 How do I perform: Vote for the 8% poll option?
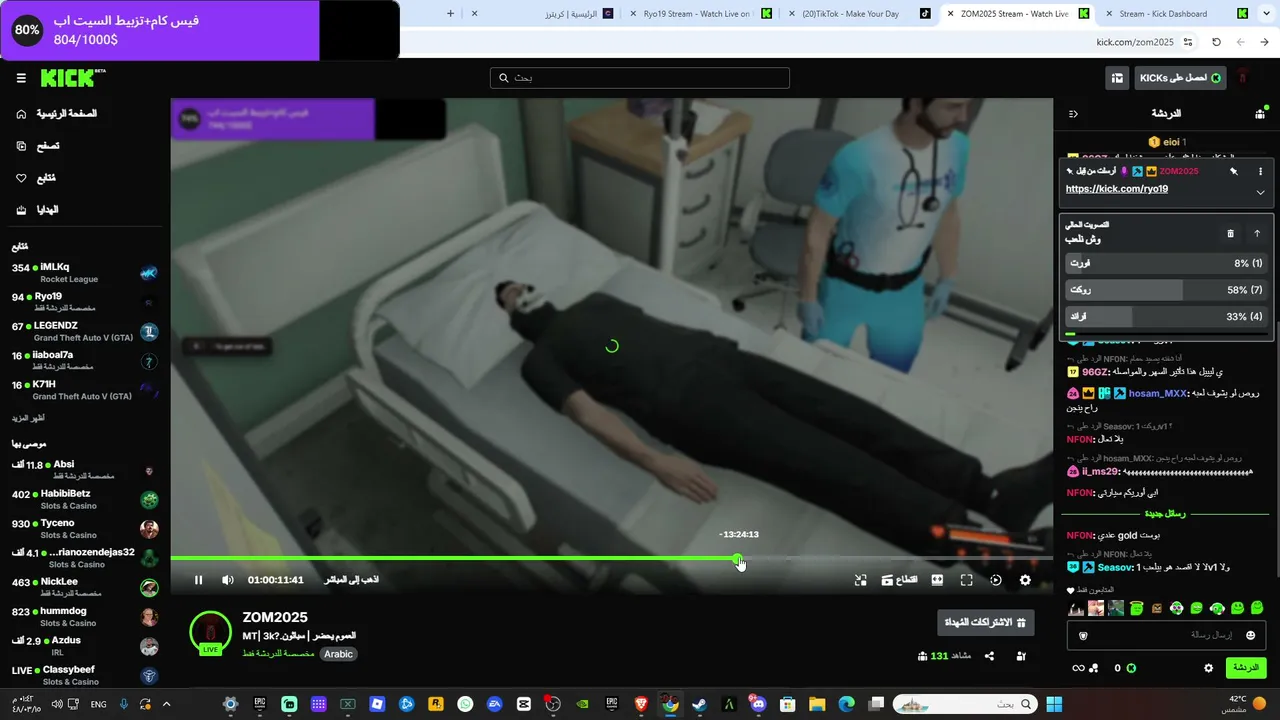(1166, 263)
